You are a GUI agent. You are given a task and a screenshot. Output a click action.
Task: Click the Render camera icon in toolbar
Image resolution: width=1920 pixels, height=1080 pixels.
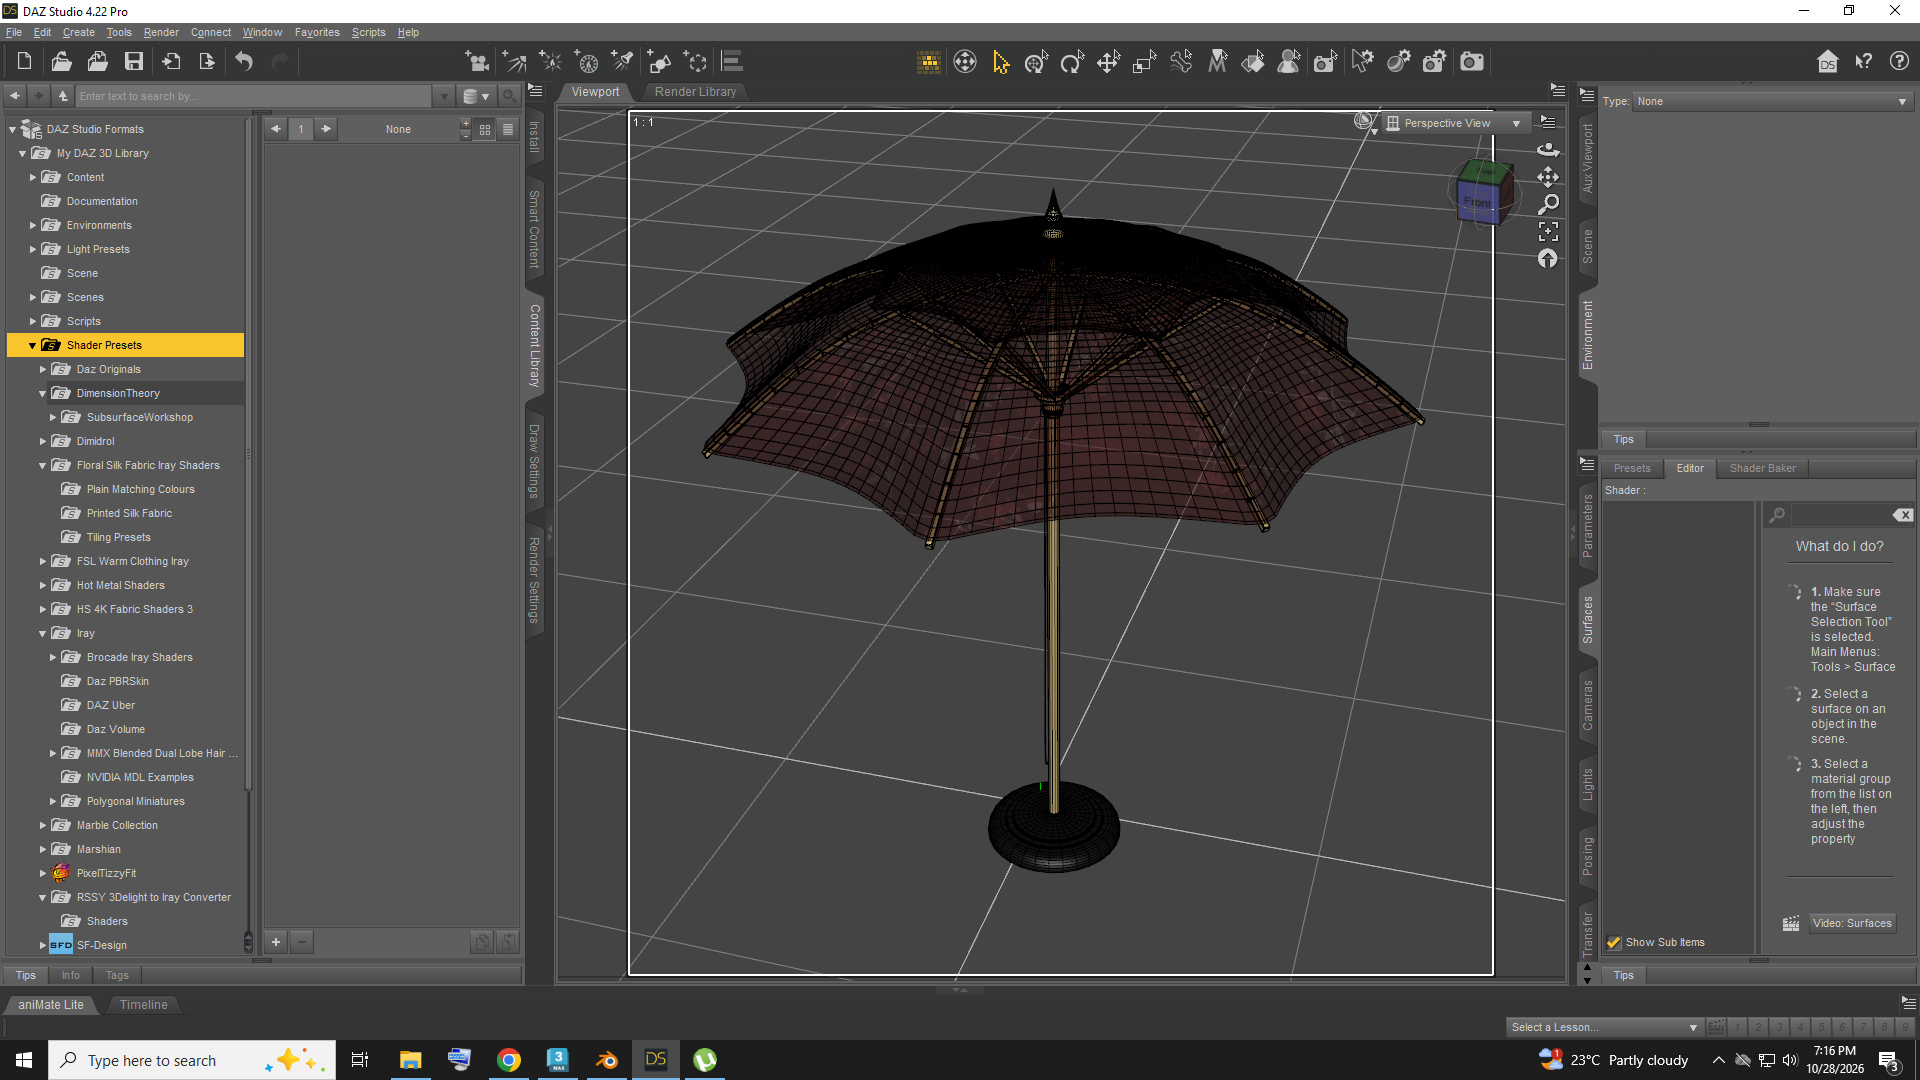(x=1472, y=62)
